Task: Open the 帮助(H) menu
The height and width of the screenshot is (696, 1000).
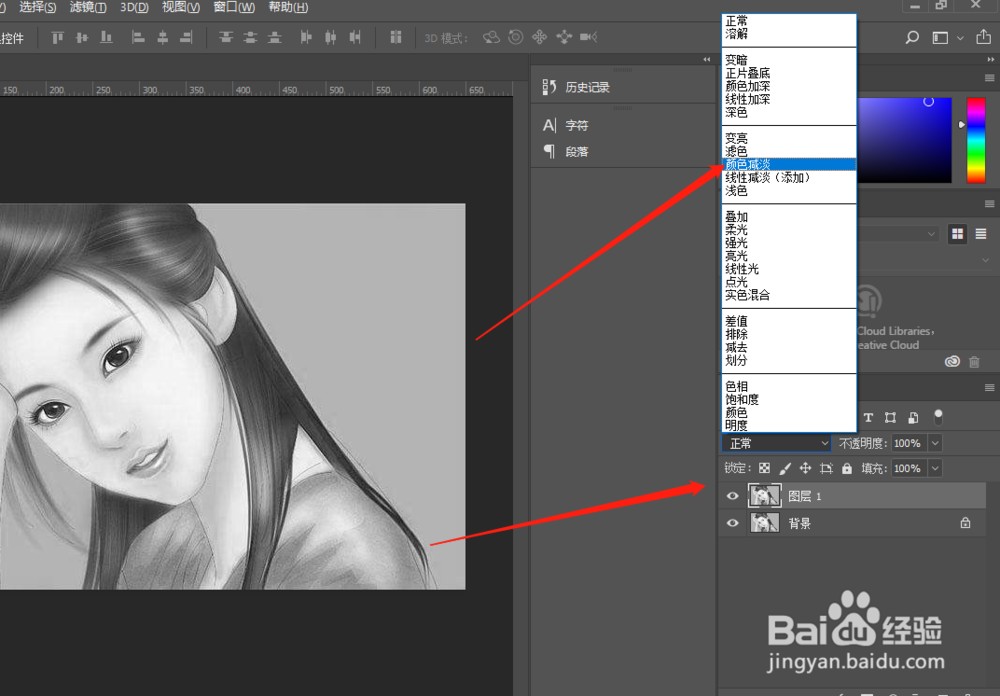Action: (288, 7)
